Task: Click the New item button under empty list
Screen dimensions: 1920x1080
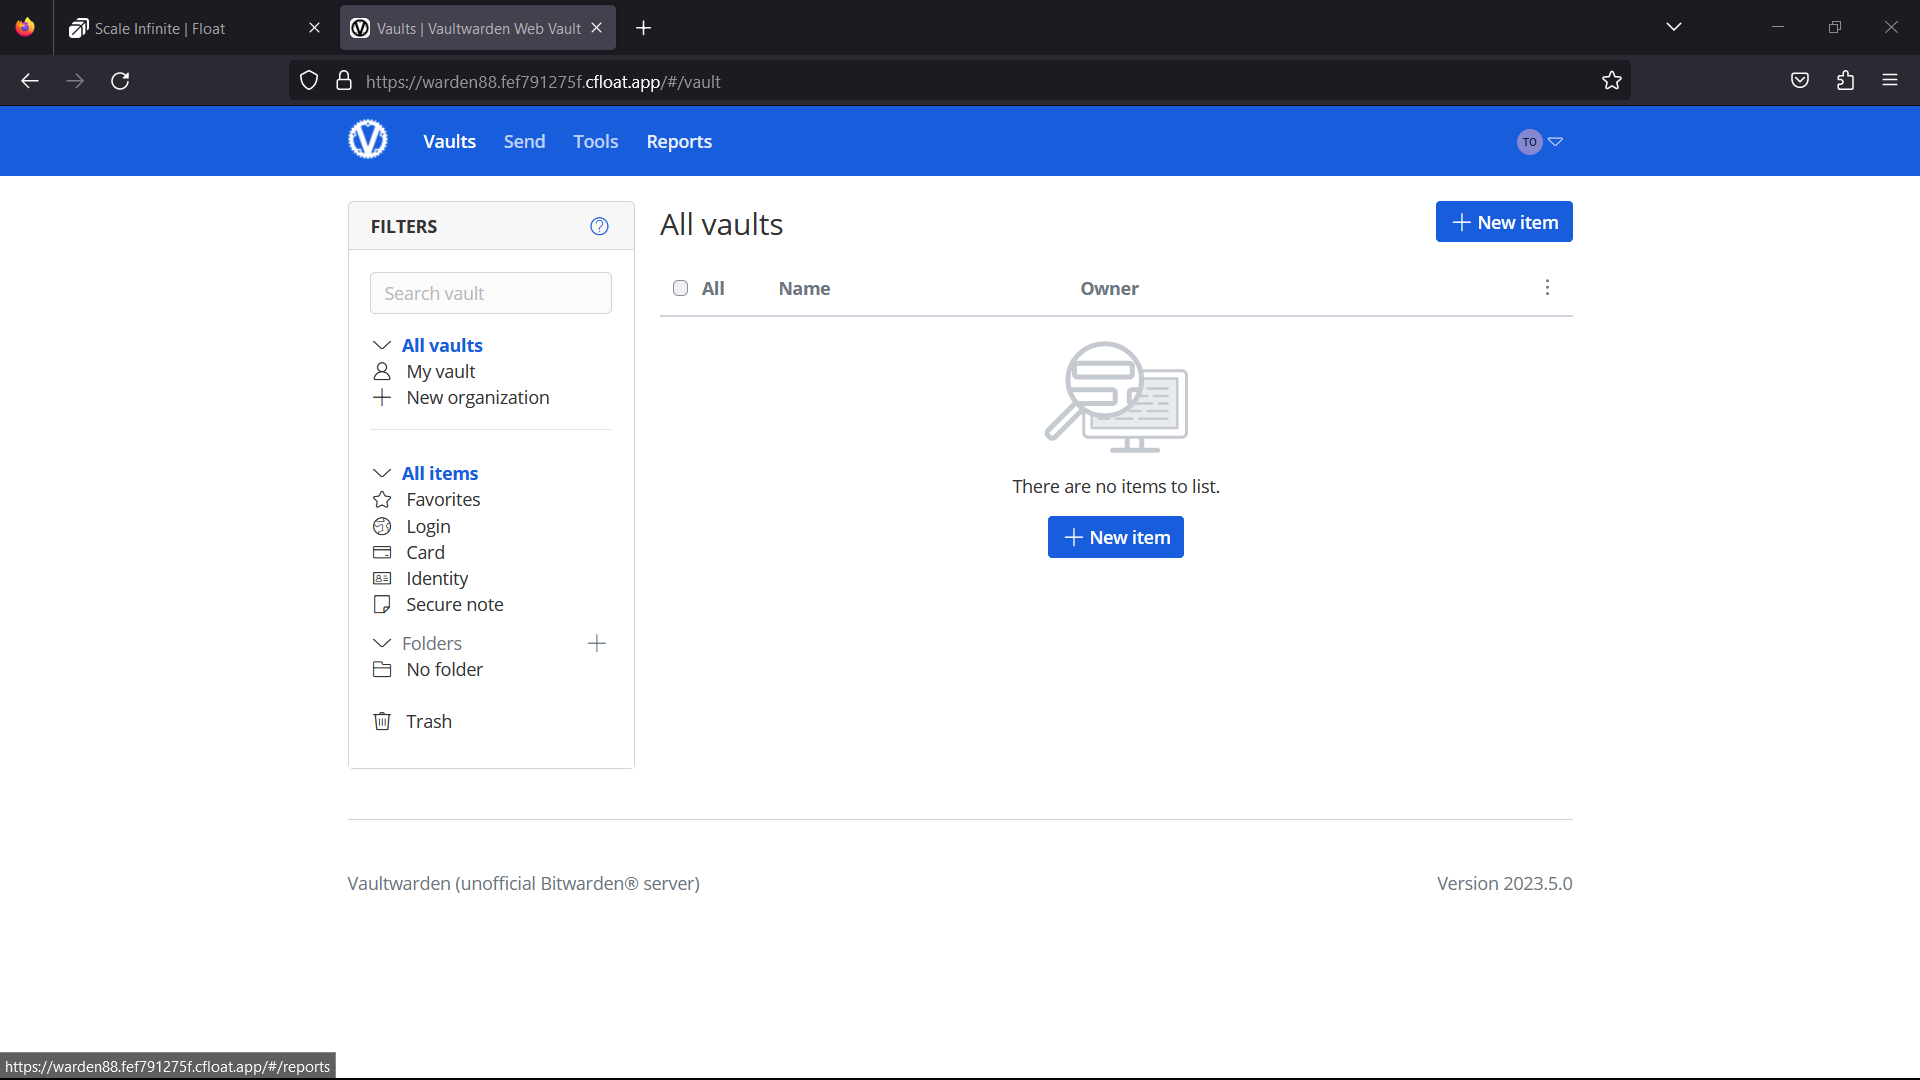Action: tap(1116, 537)
